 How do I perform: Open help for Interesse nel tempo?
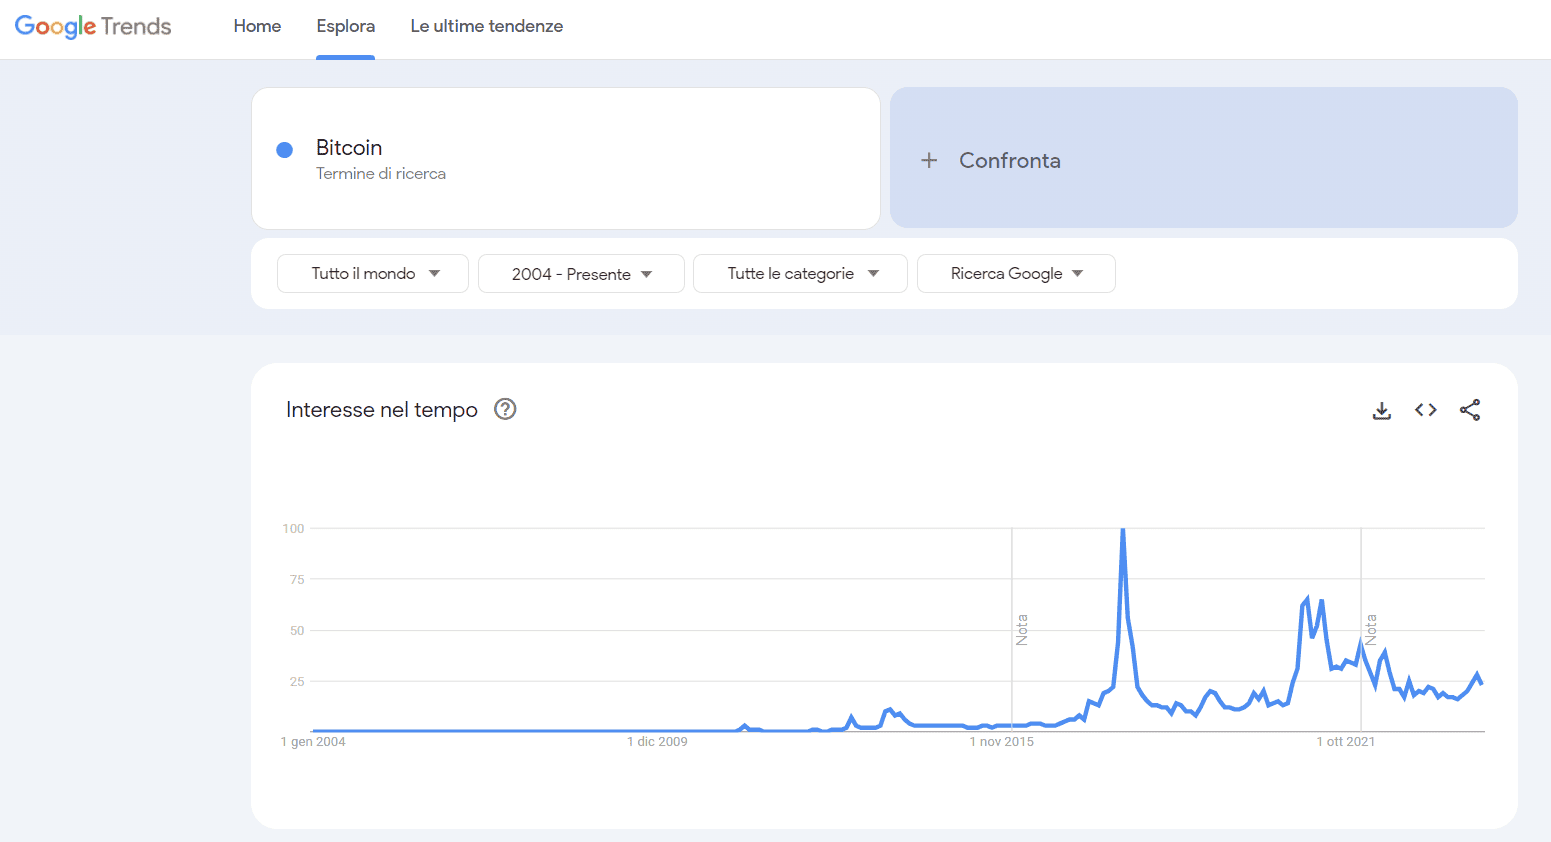(x=505, y=409)
